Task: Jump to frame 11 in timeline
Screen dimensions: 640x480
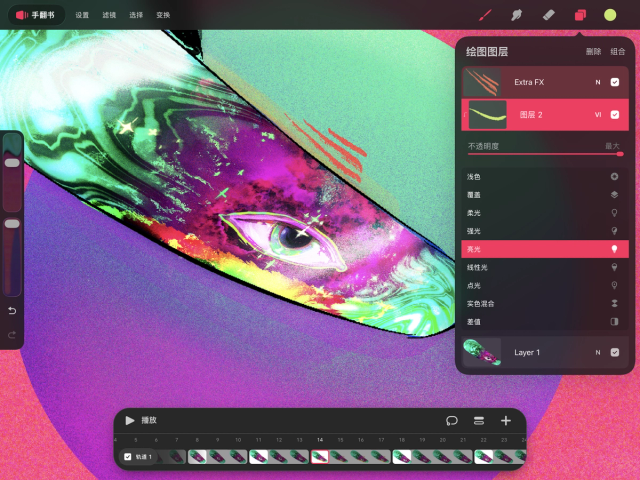Action: (259, 457)
